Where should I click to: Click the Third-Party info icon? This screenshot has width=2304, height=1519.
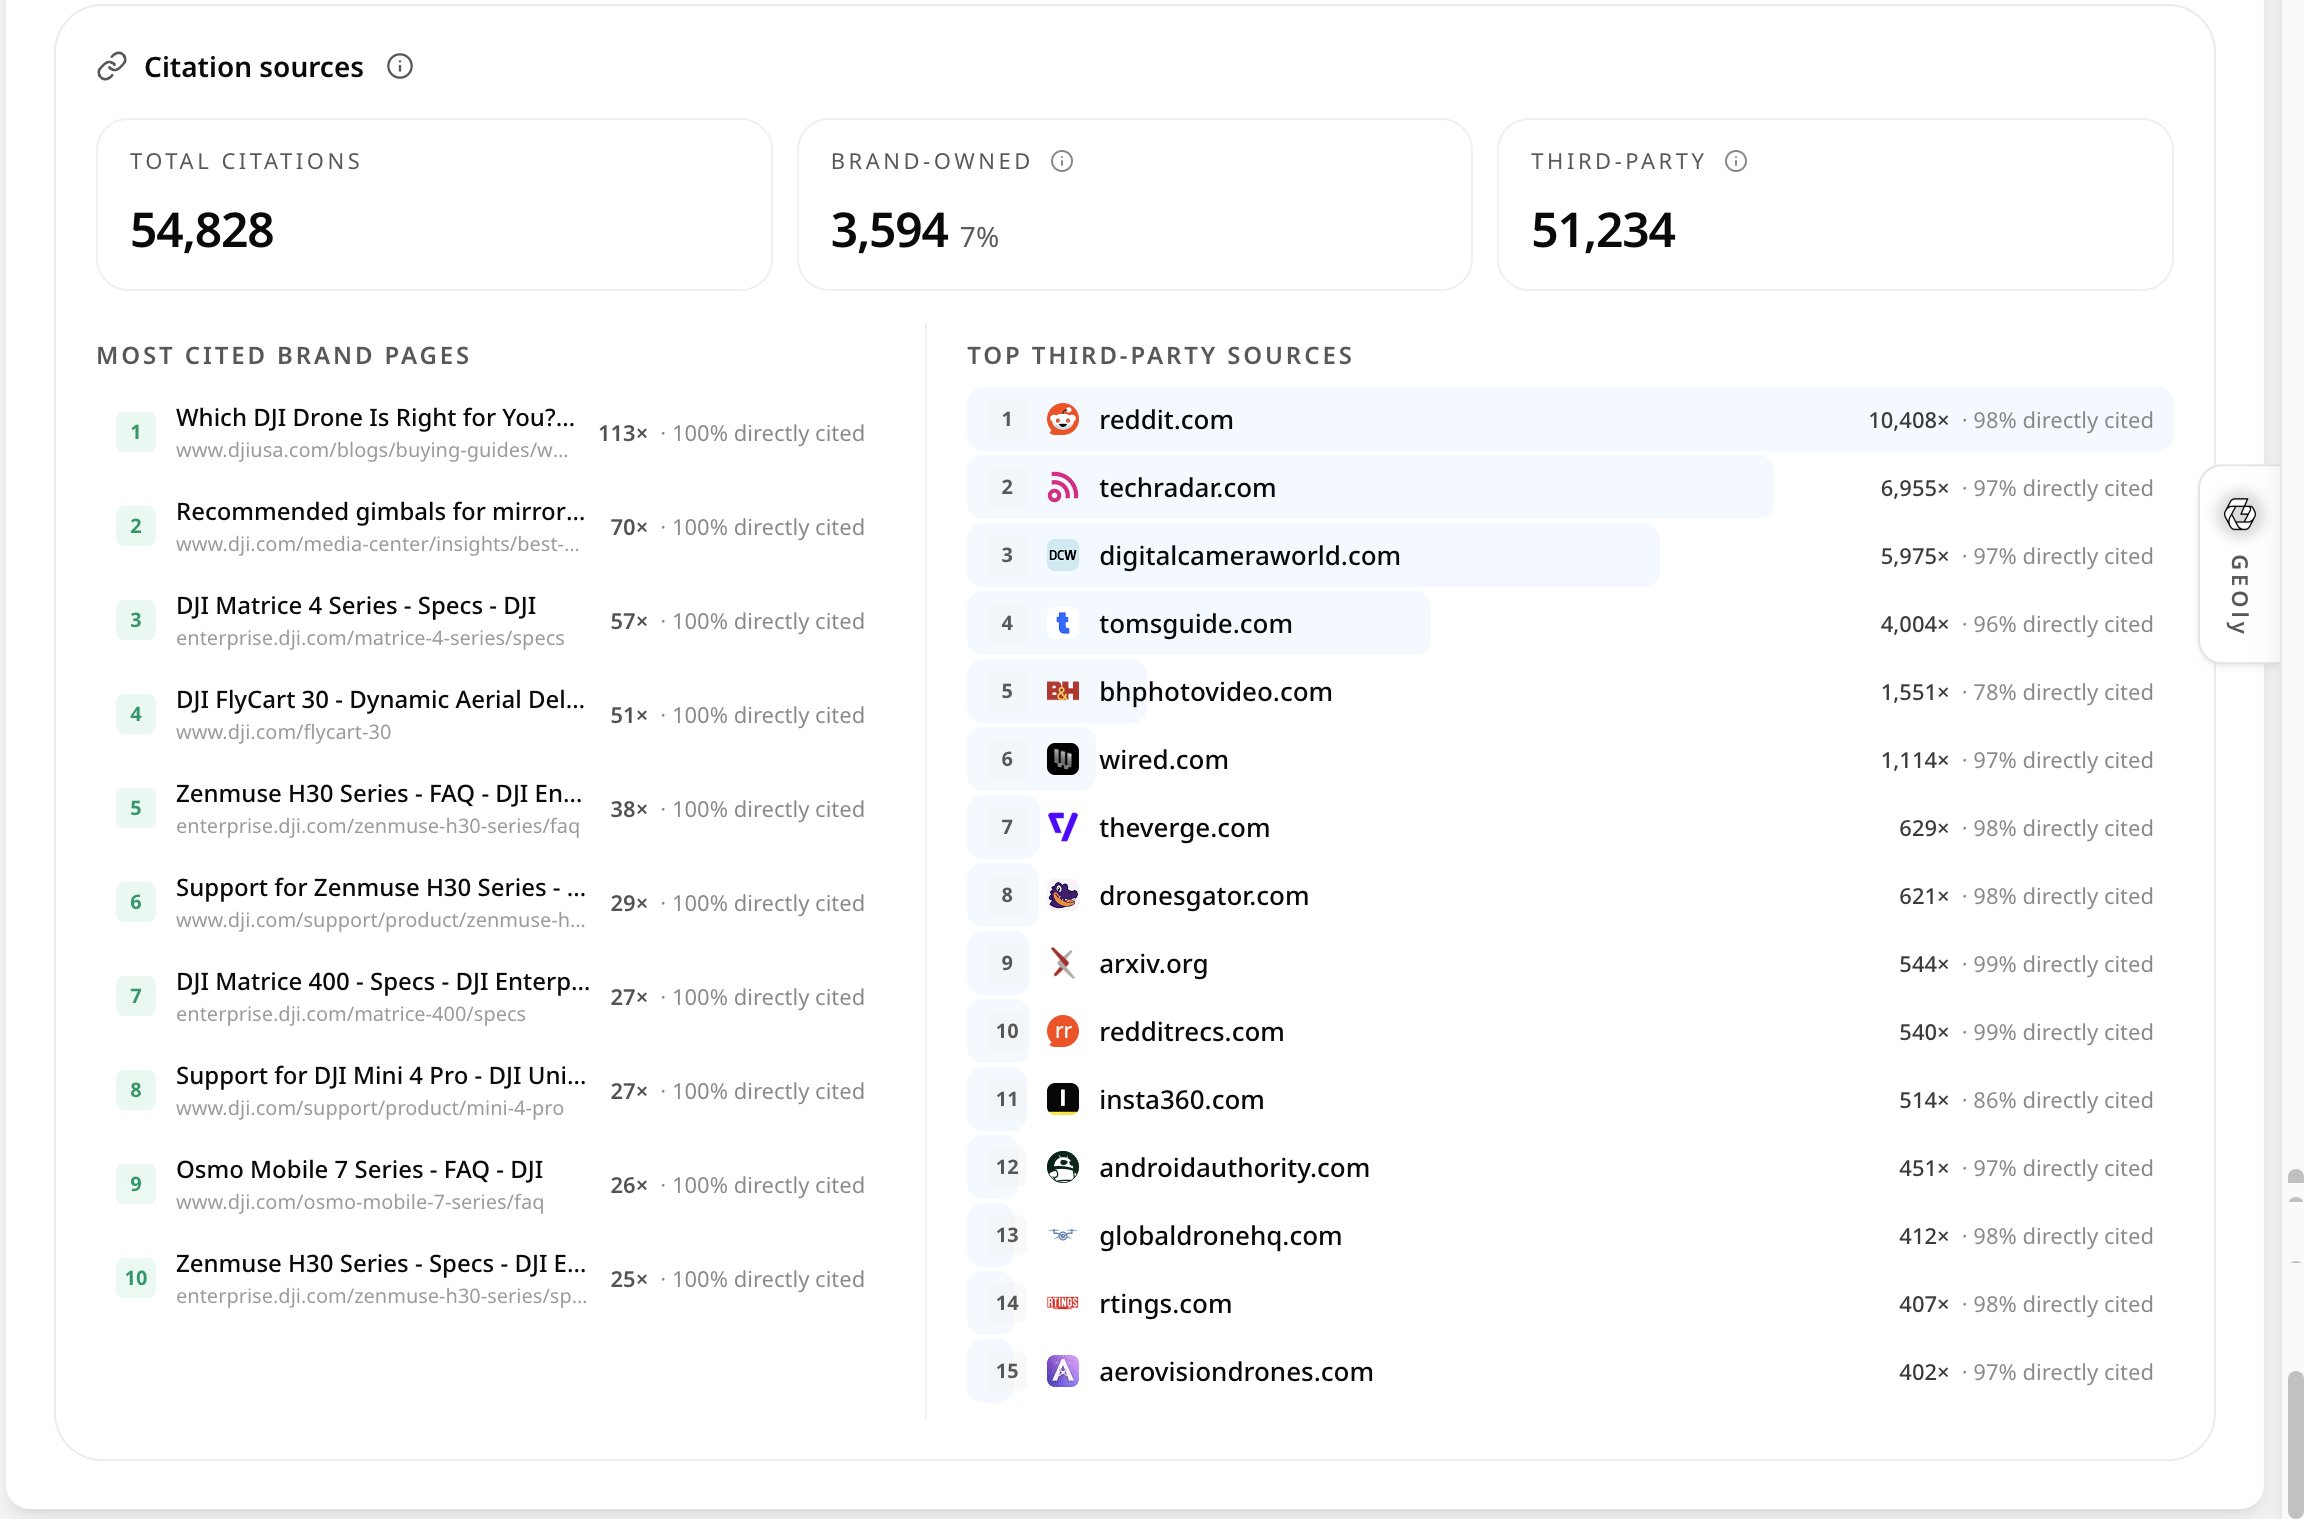coord(1736,161)
